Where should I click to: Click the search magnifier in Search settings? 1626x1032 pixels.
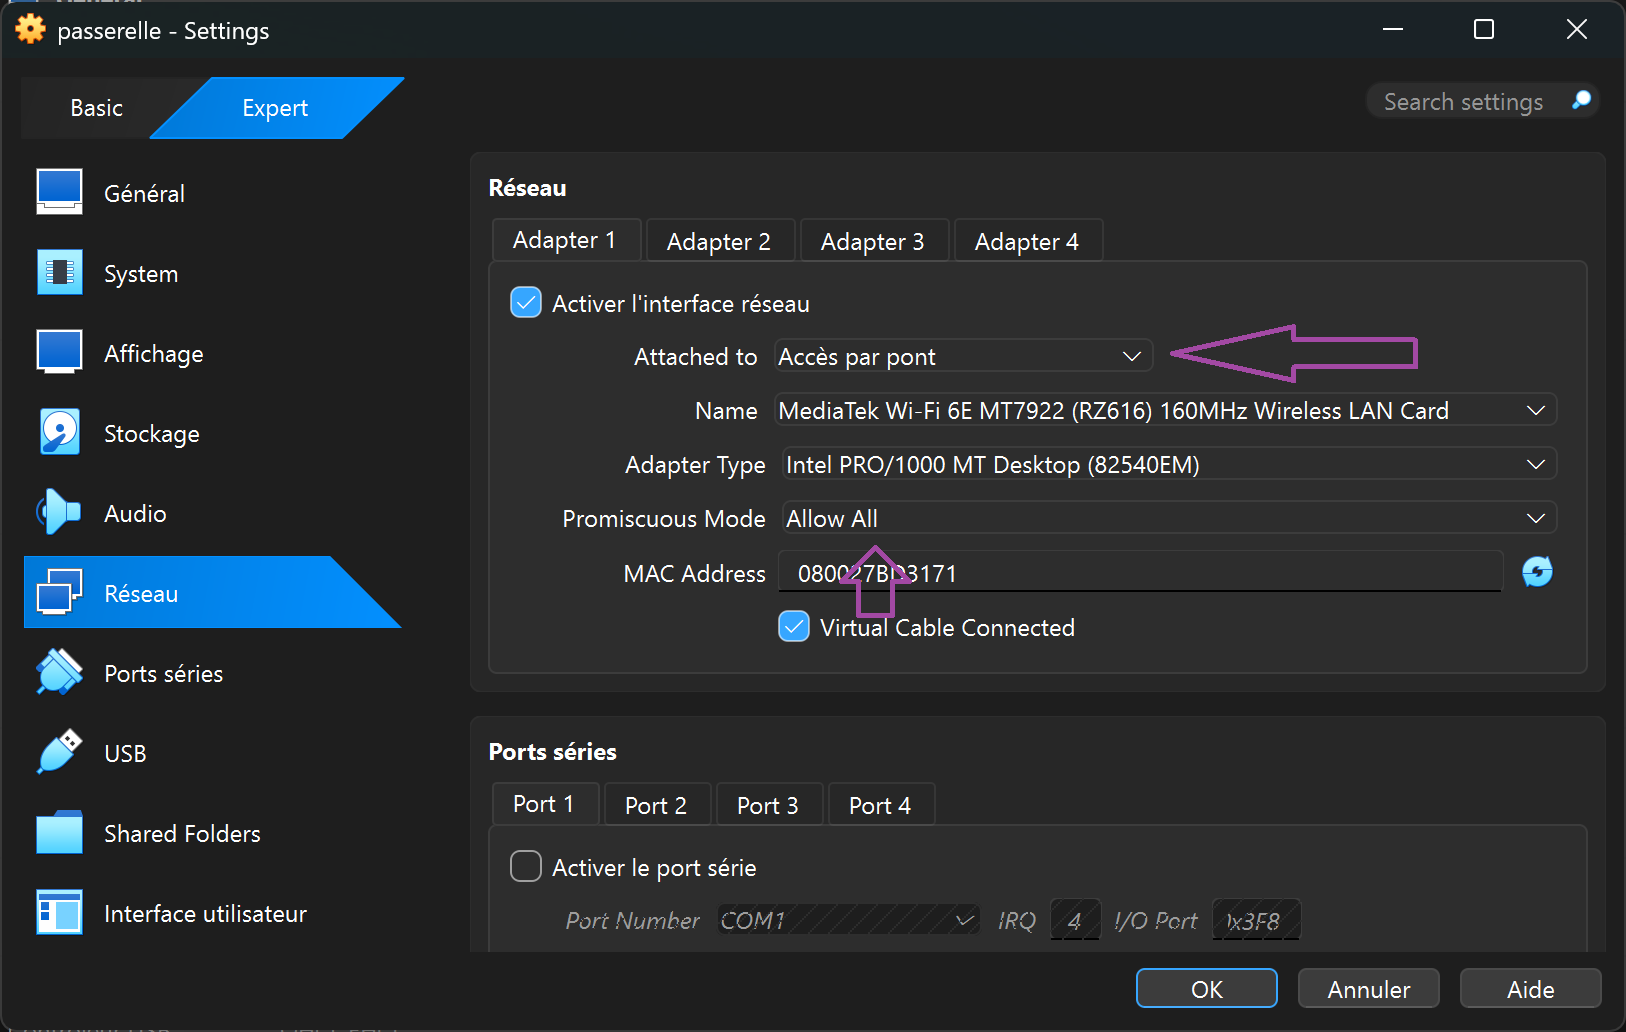(x=1581, y=100)
